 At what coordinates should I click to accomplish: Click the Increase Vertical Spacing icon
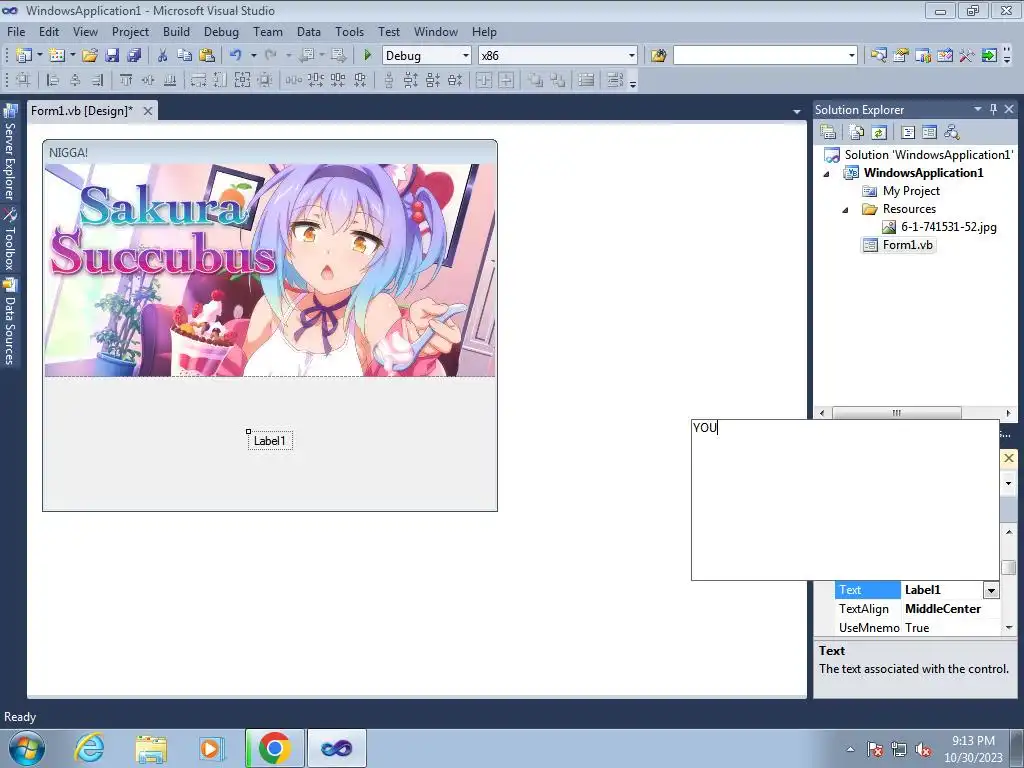(411, 80)
